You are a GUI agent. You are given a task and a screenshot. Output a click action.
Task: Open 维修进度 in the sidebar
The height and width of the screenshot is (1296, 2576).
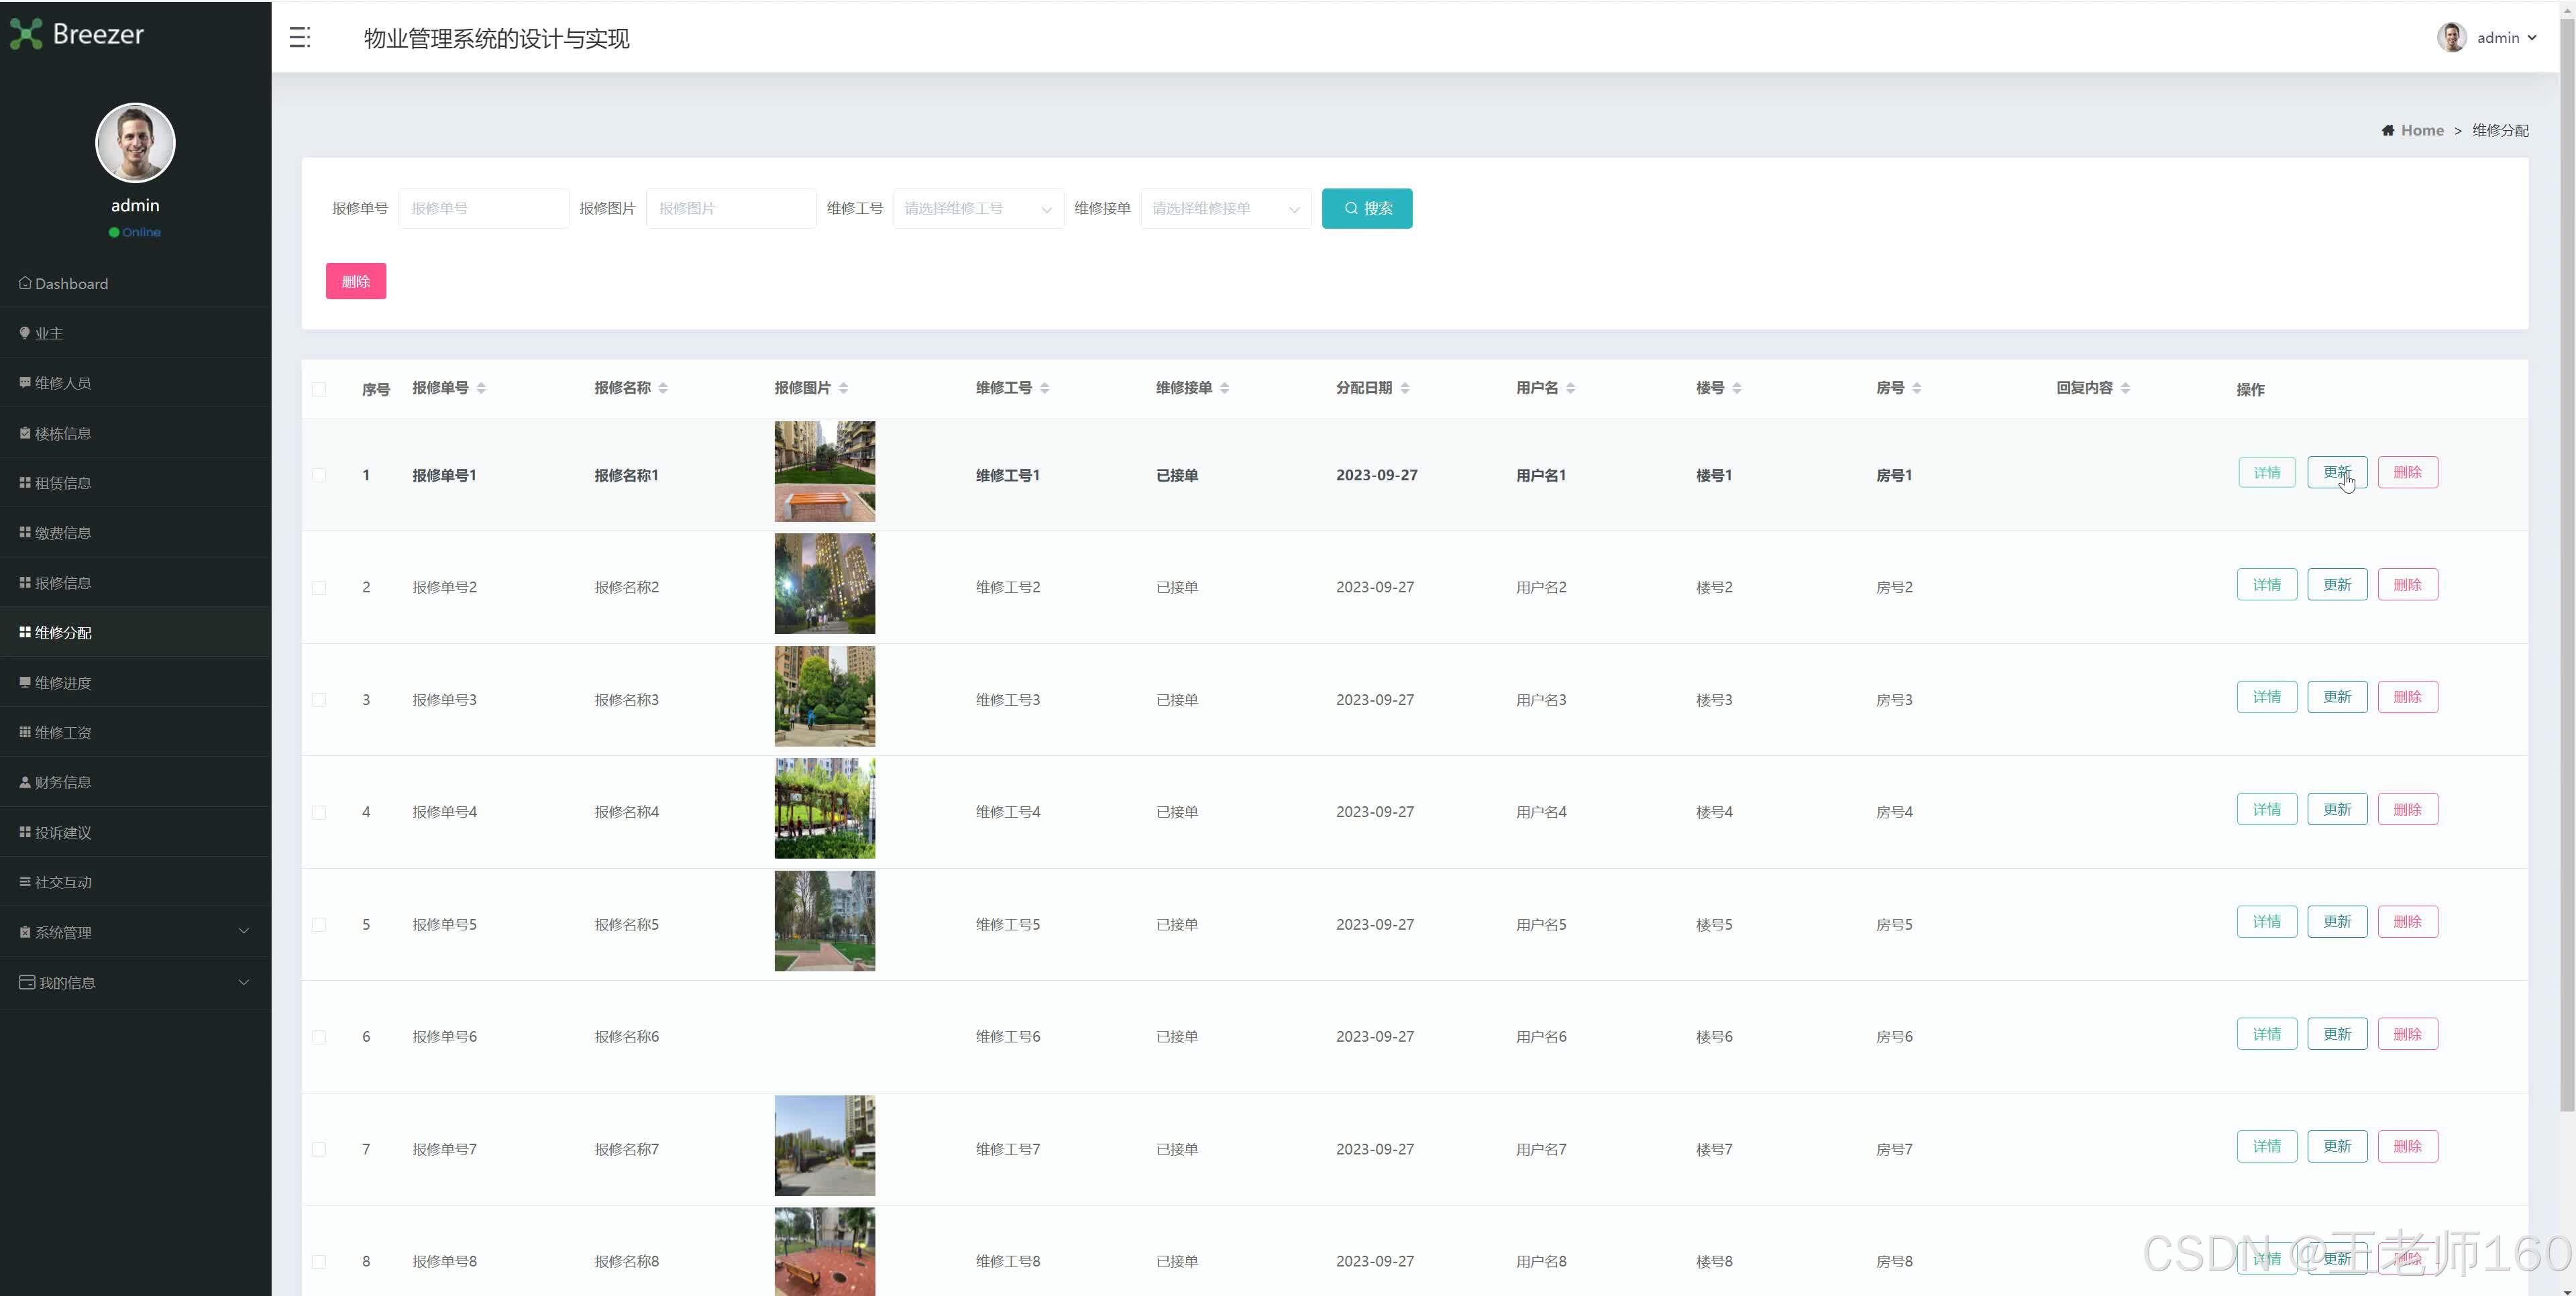point(63,683)
